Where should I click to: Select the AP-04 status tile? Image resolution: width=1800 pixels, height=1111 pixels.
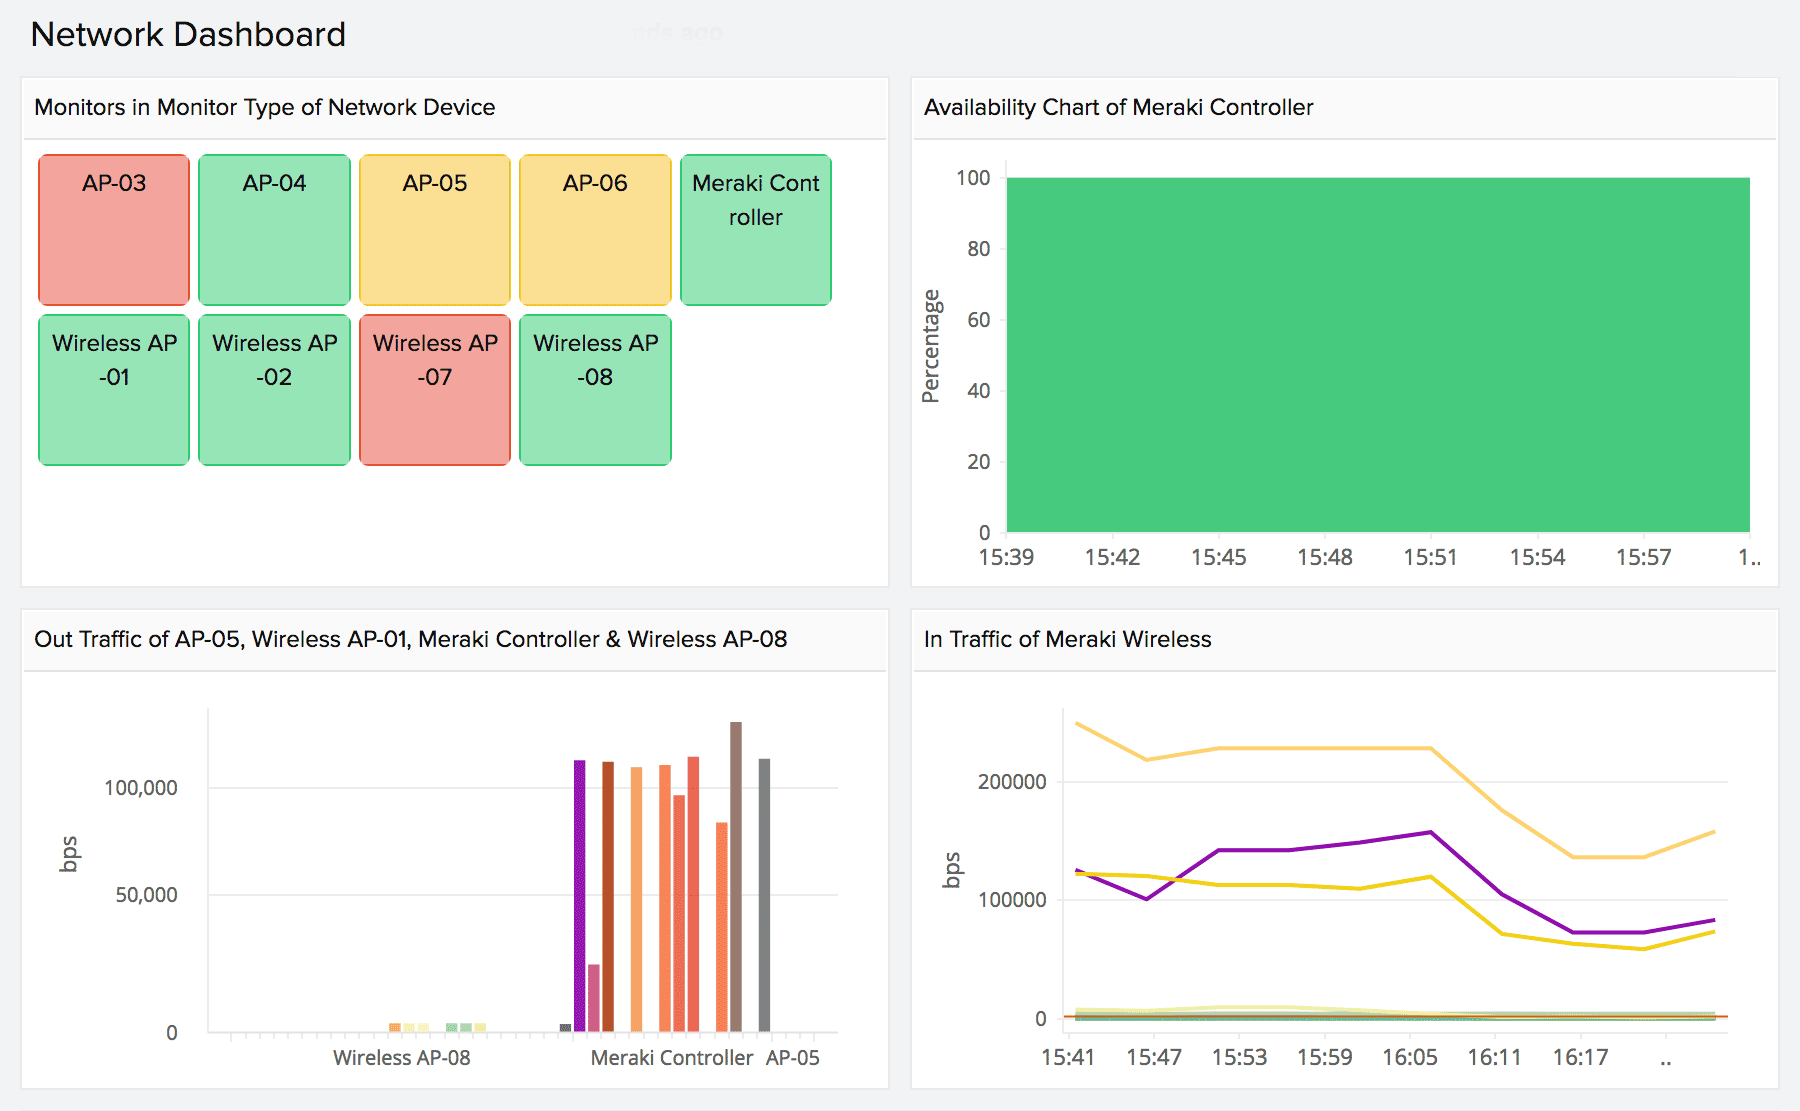[274, 229]
